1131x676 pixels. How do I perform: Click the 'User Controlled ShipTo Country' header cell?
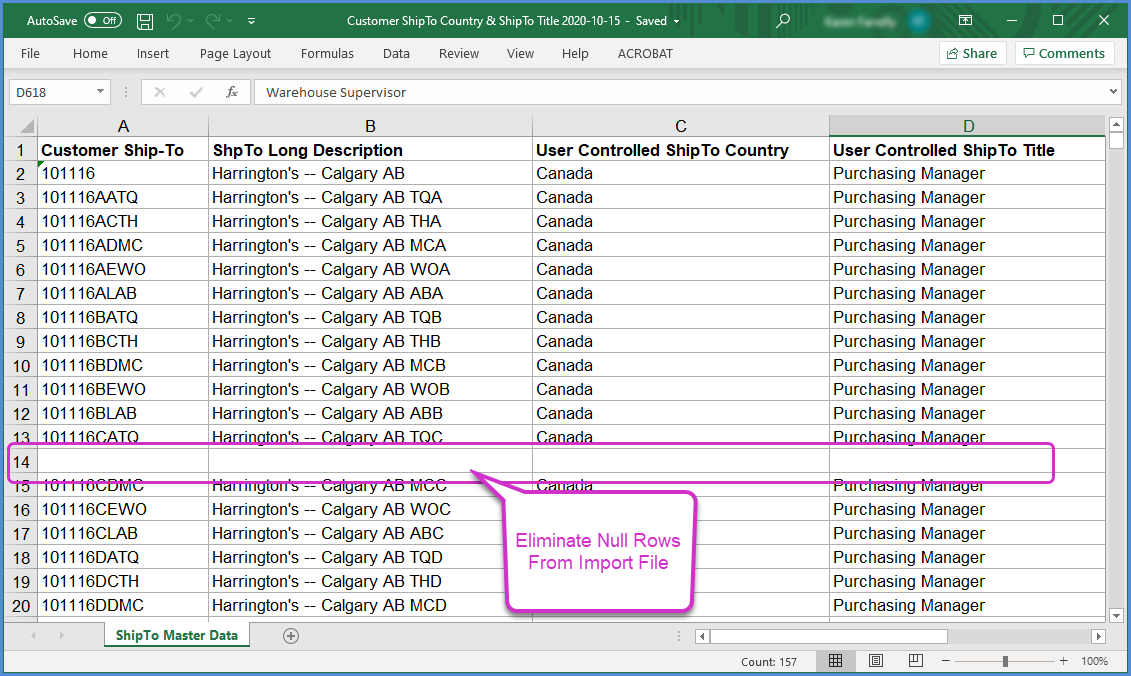pos(681,149)
